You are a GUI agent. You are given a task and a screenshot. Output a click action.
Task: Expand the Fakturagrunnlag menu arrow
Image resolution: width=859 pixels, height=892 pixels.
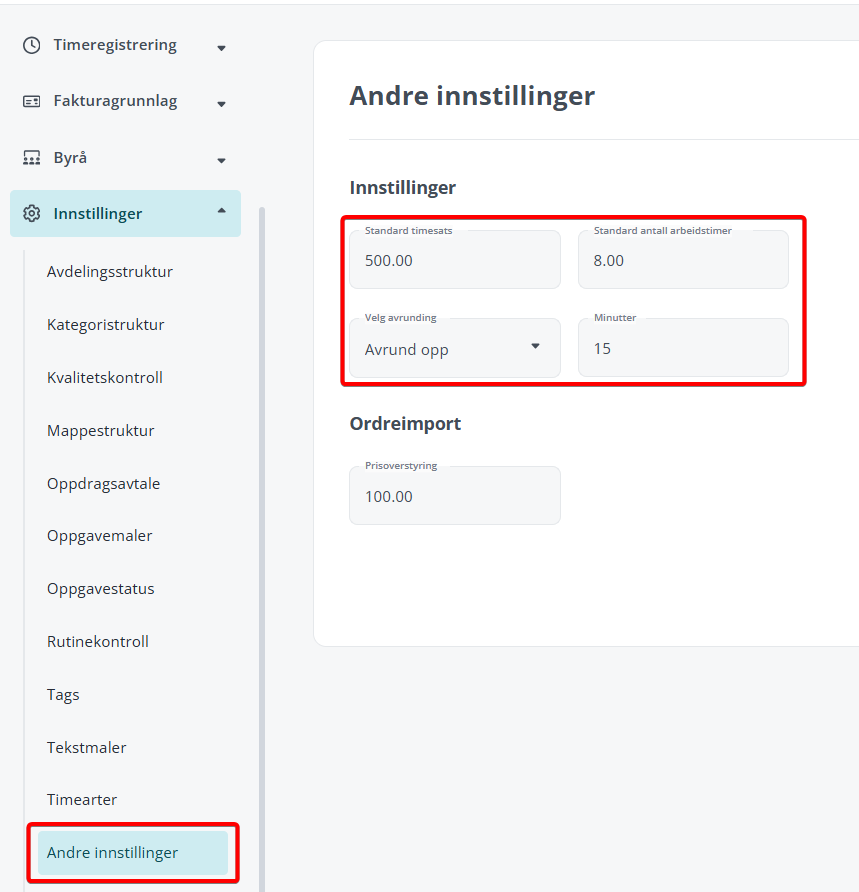click(222, 104)
